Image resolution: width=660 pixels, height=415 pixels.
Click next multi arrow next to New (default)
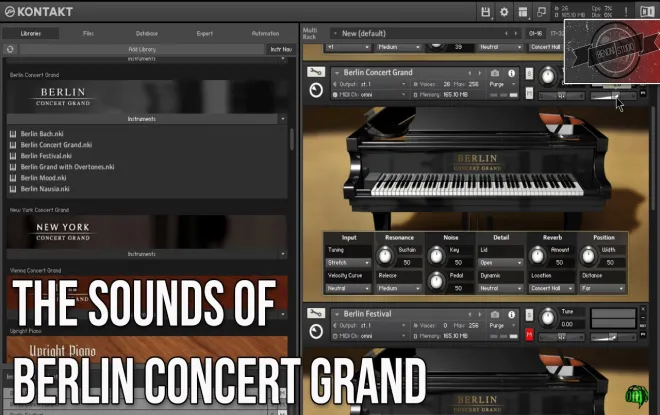516,33
